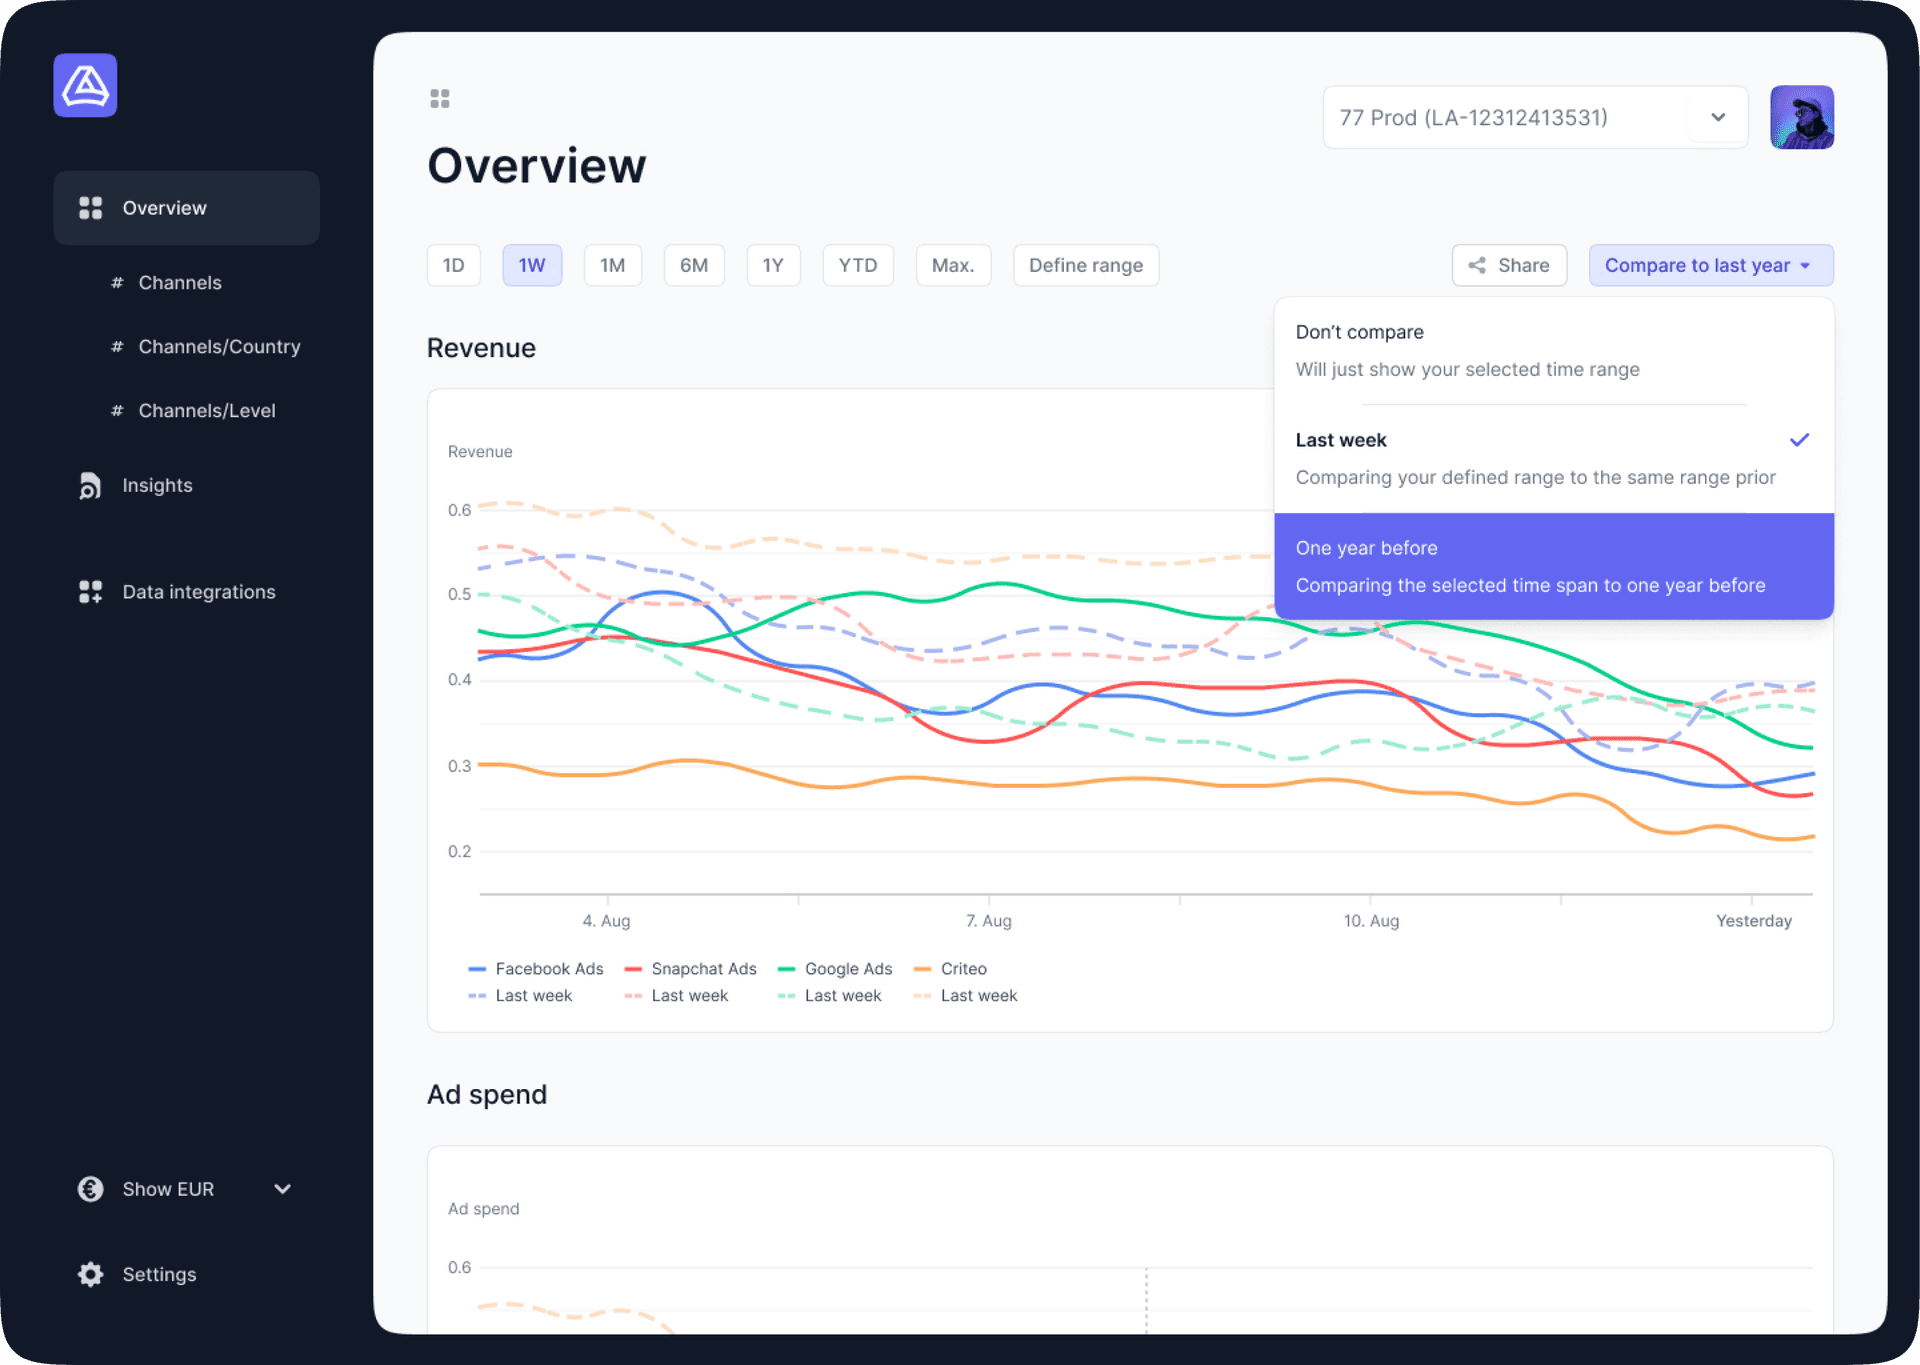Screen dimensions: 1920x1365
Task: Click the user profile avatar
Action: [1801, 118]
